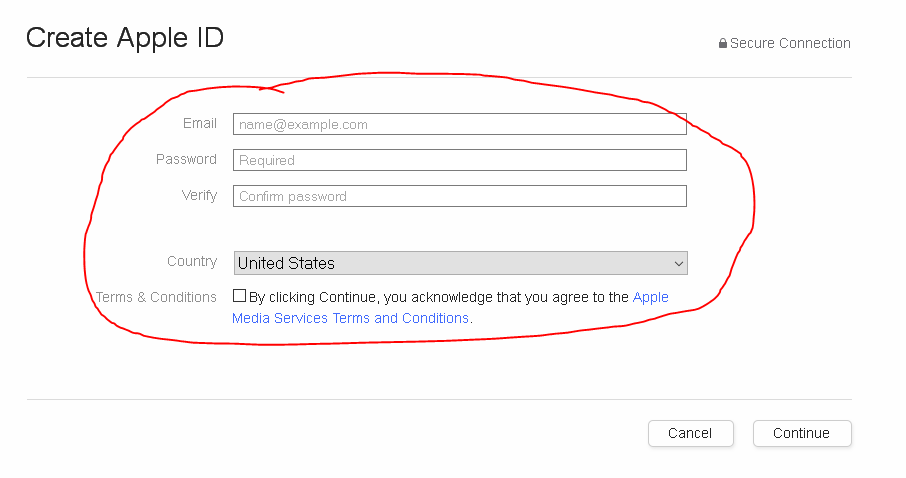Click the 'United States' selected country value

point(286,263)
